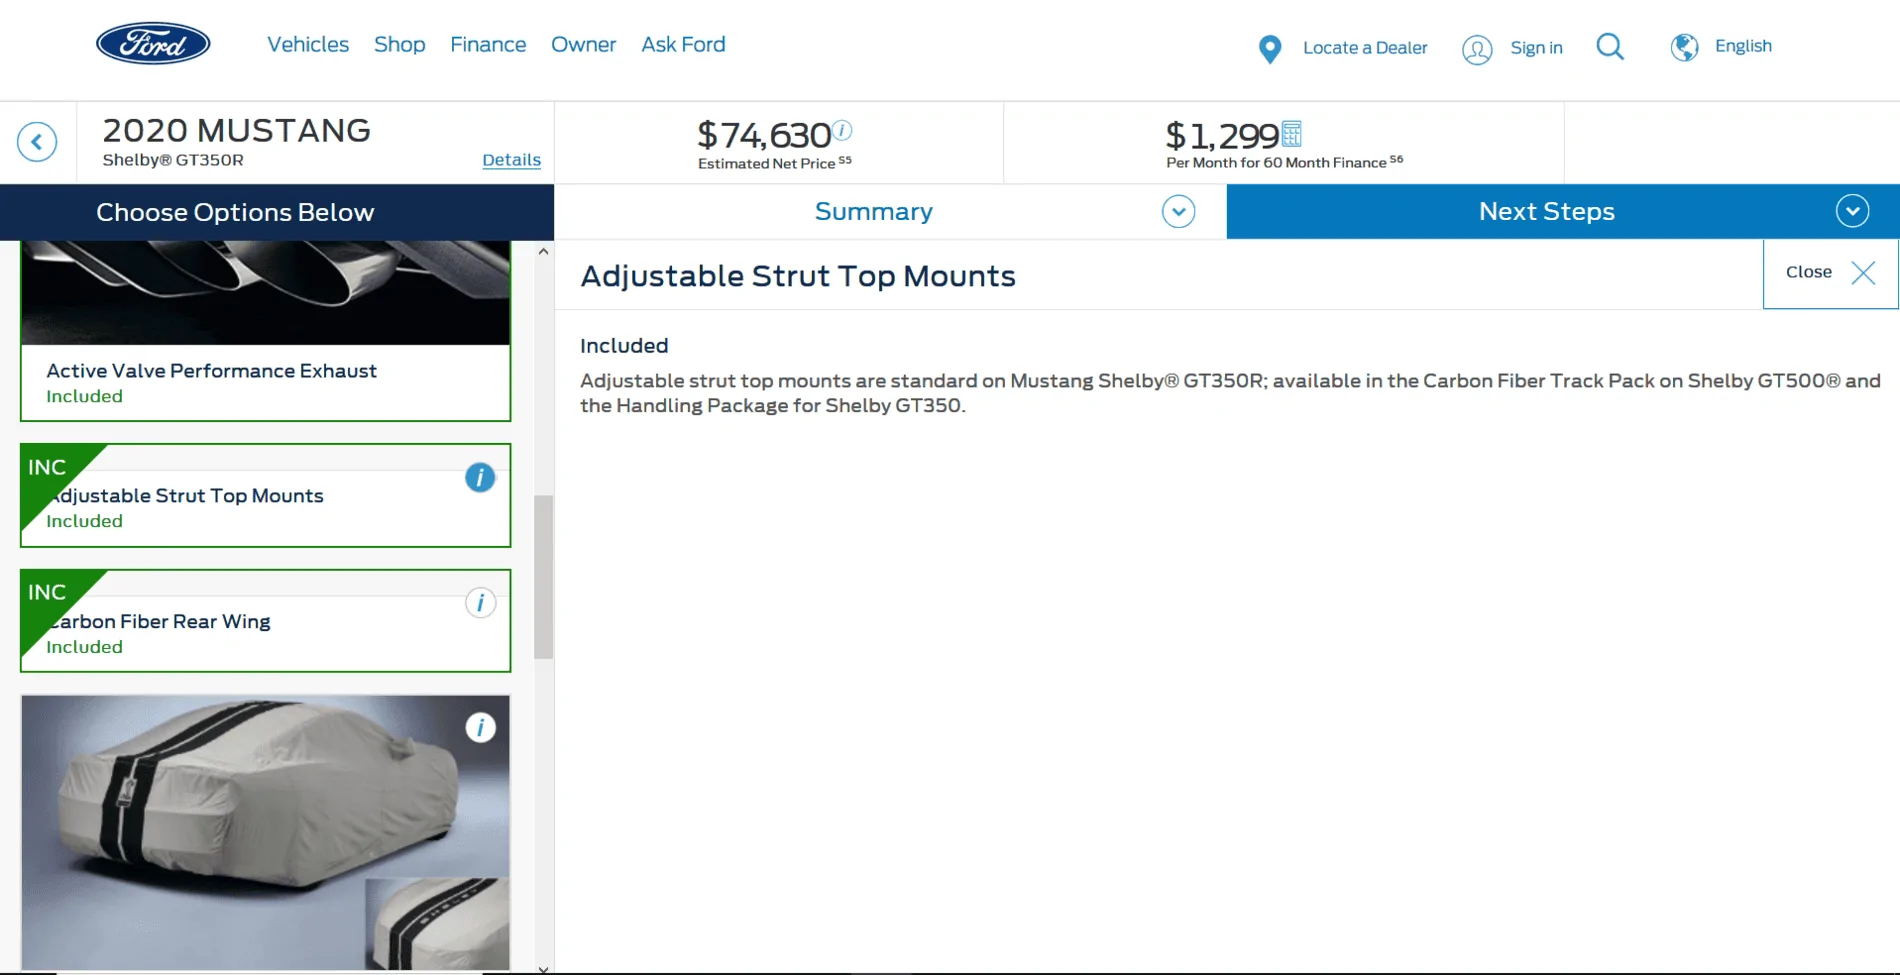Click the options list scroll down arrow
This screenshot has height=975, width=1900.
point(544,968)
